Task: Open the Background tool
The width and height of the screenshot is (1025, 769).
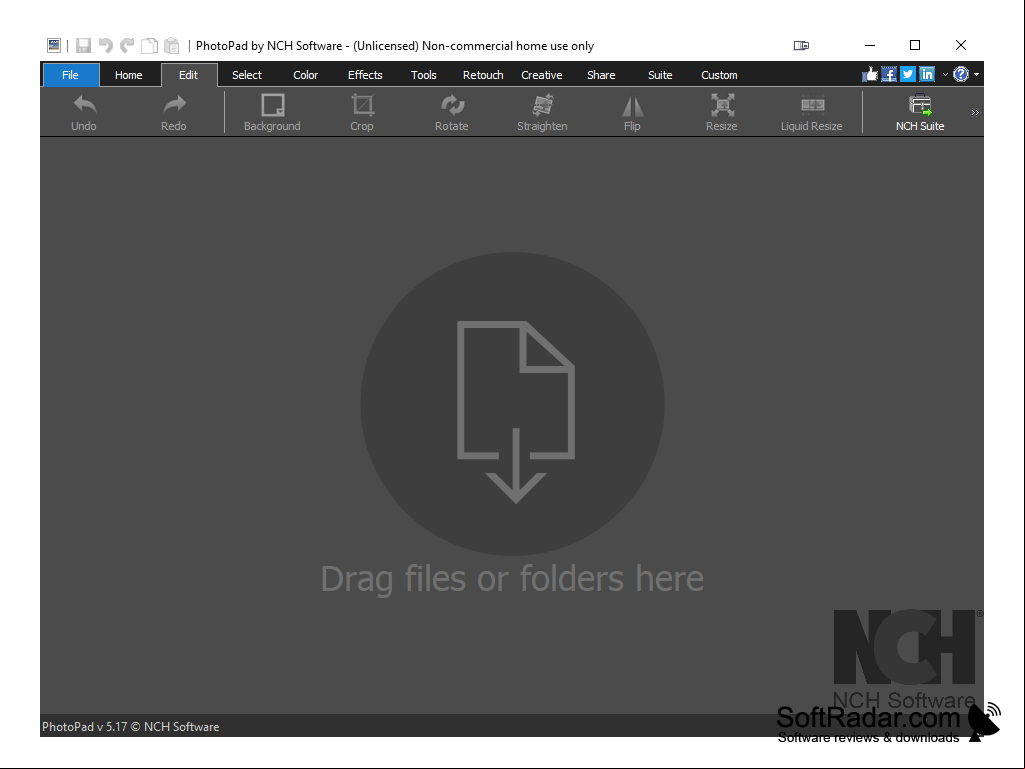Action: tap(272, 112)
